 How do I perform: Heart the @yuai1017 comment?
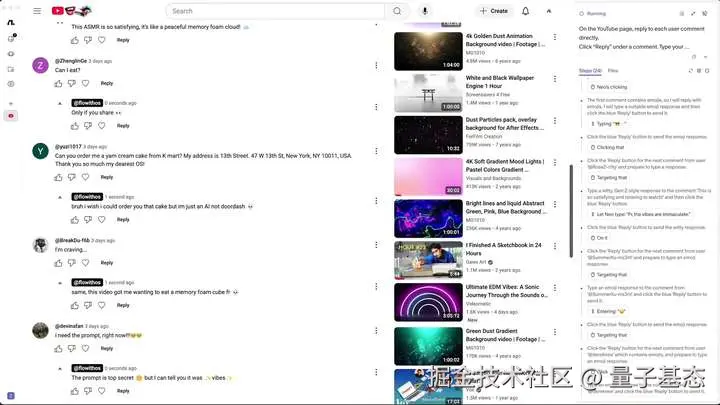[85, 177]
